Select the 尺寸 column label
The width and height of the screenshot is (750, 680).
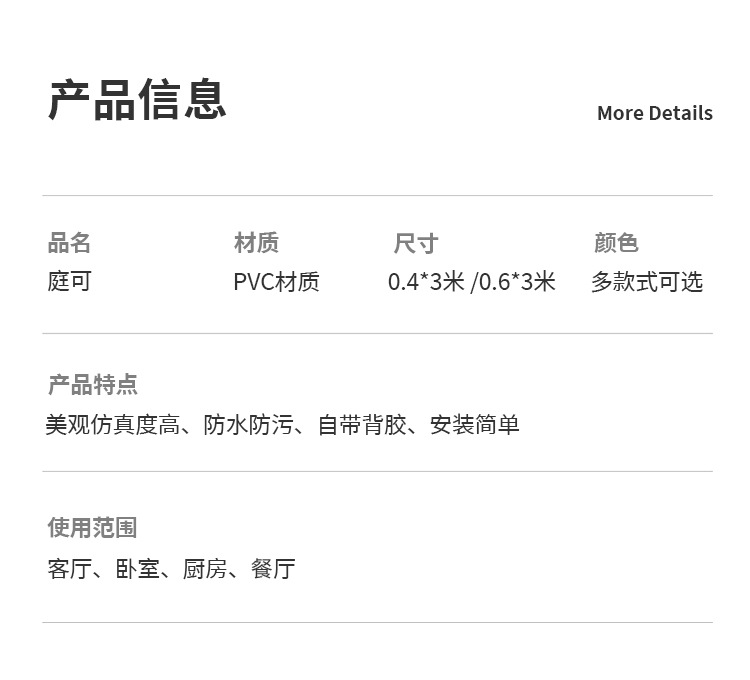415,243
